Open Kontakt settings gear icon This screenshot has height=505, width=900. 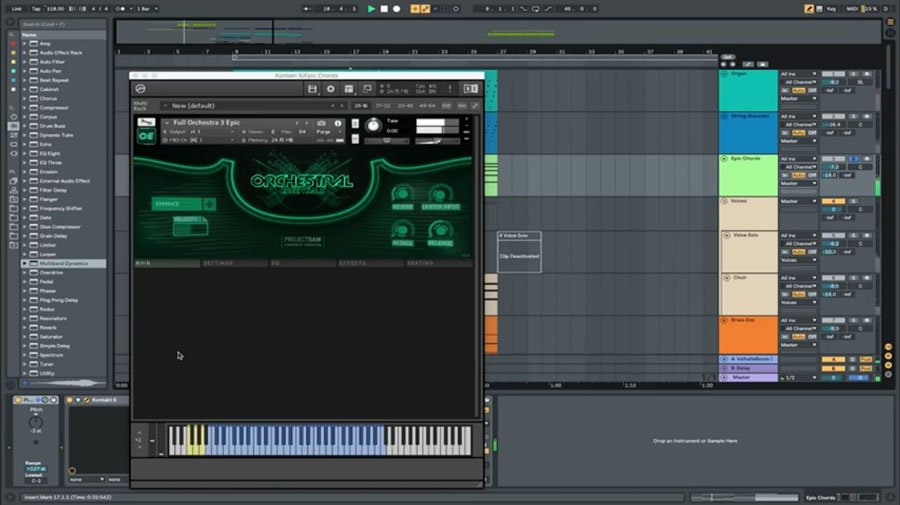(331, 89)
